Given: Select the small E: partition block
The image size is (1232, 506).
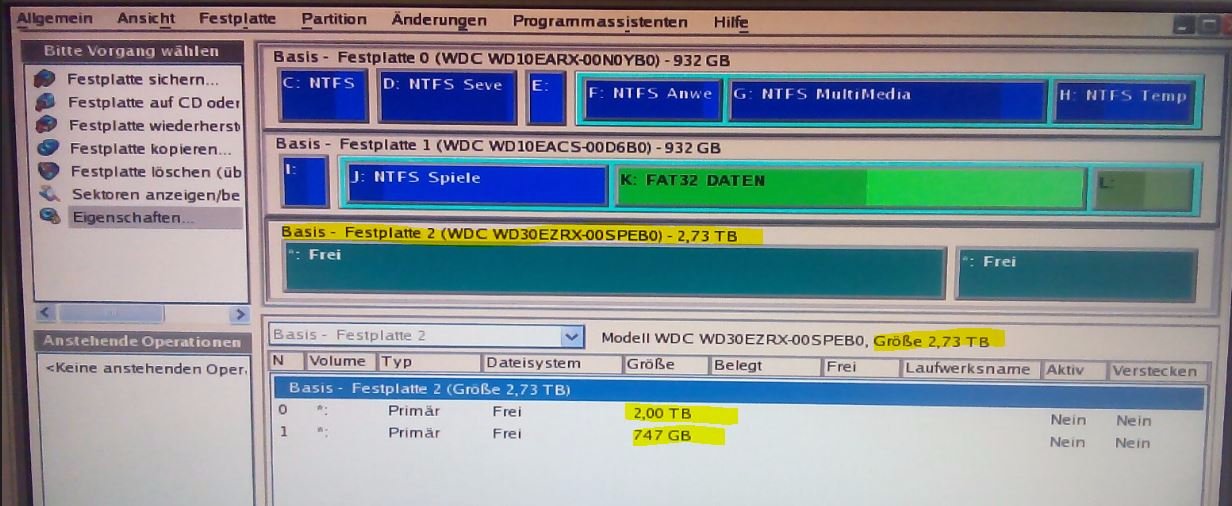Looking at the screenshot, I should tap(546, 98).
